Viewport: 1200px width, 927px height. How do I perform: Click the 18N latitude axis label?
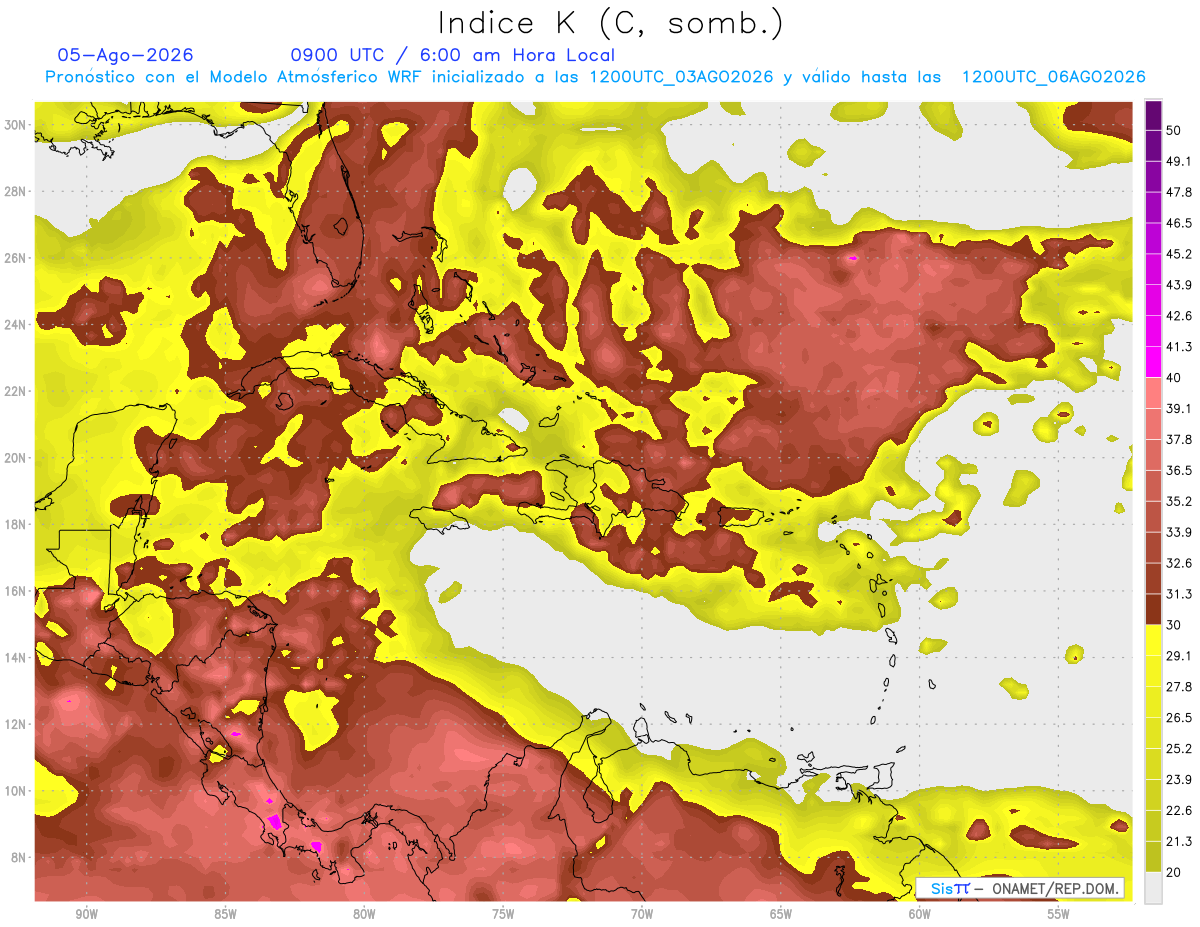point(16,525)
